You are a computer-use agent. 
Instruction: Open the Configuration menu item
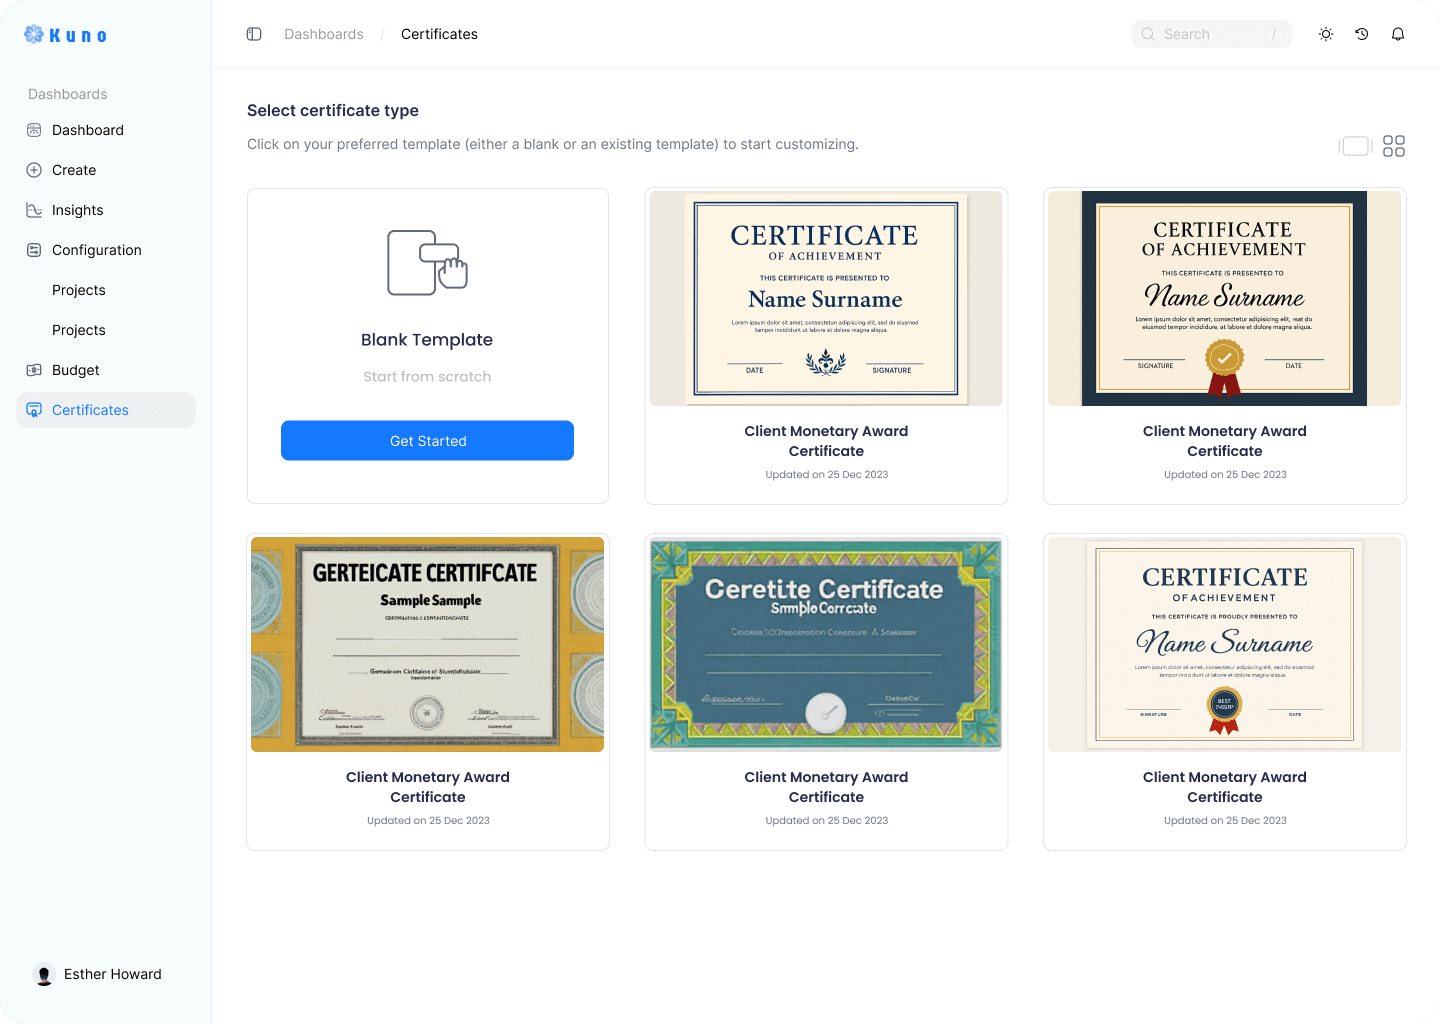pos(106,250)
